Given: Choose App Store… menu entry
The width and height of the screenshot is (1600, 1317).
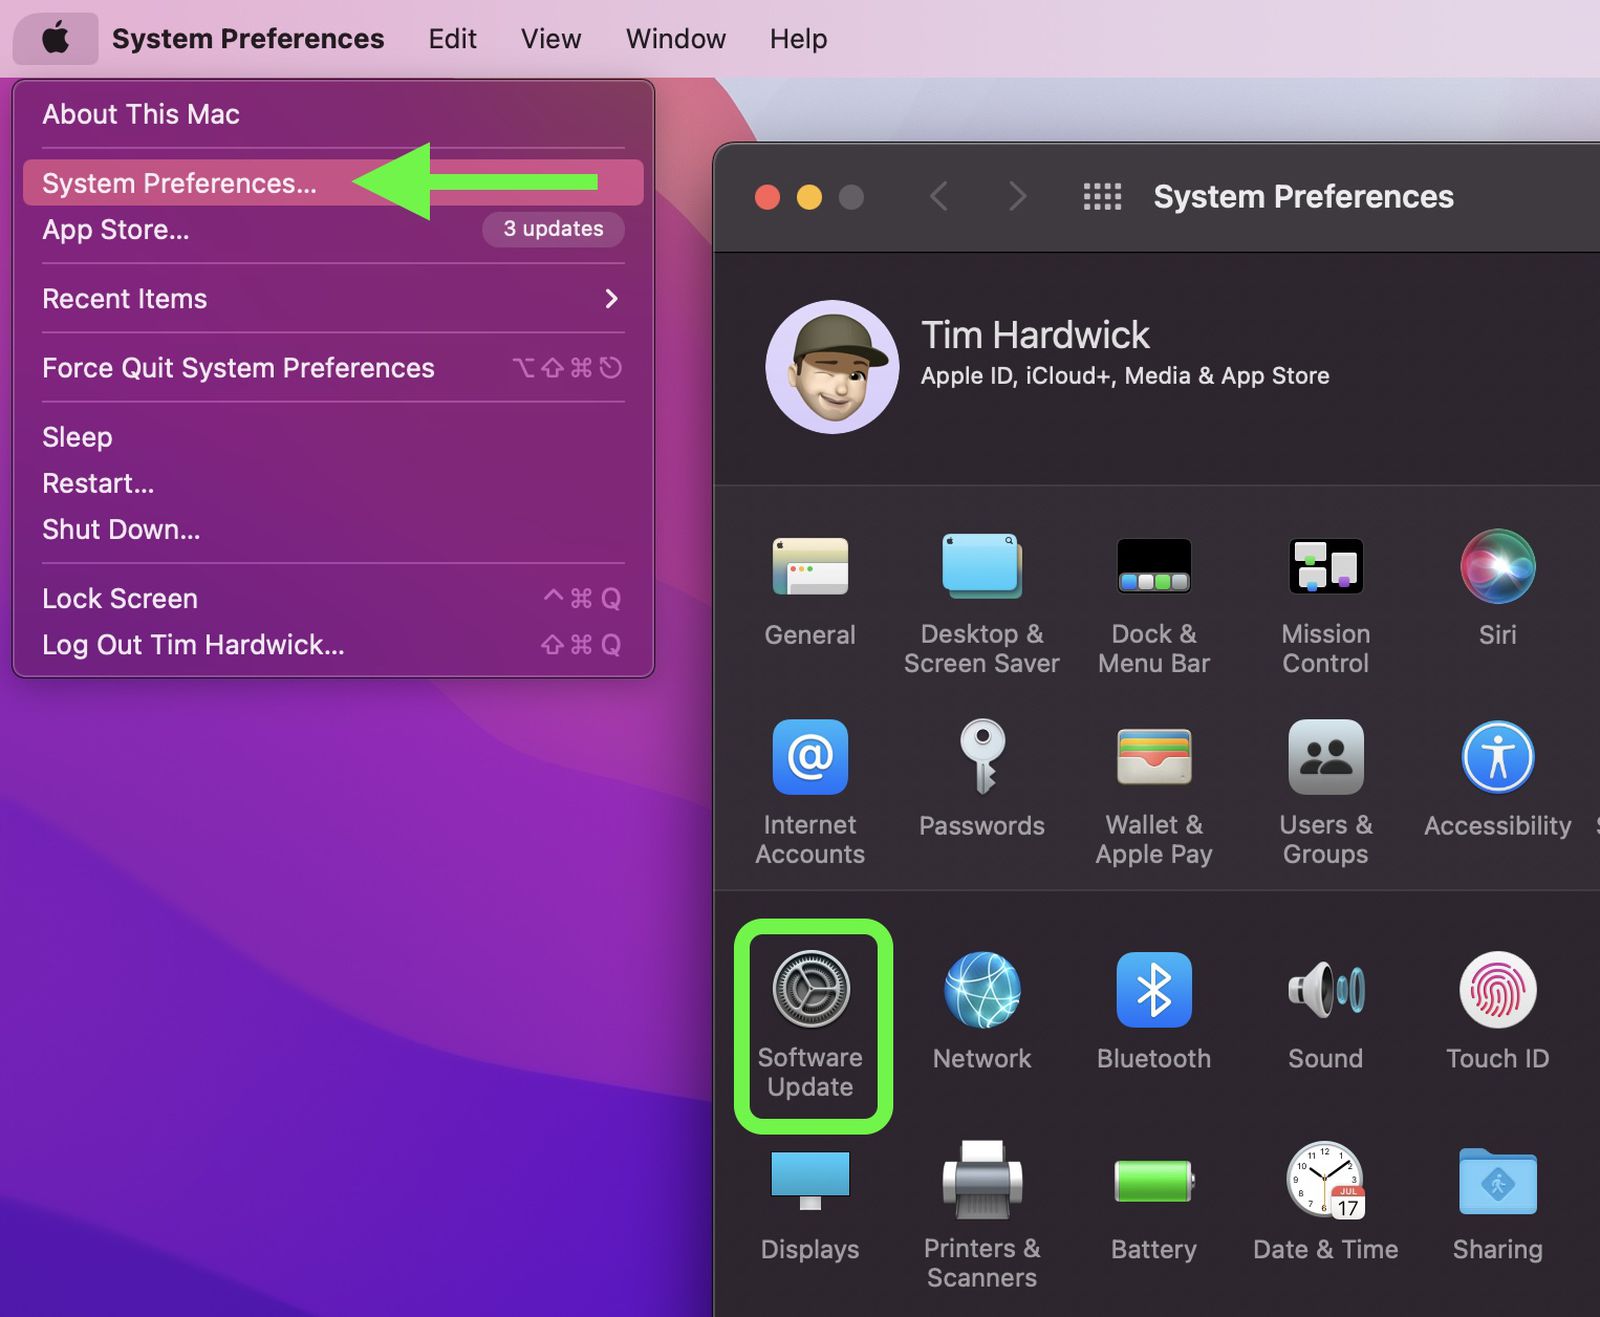Looking at the screenshot, I should pos(332,229).
